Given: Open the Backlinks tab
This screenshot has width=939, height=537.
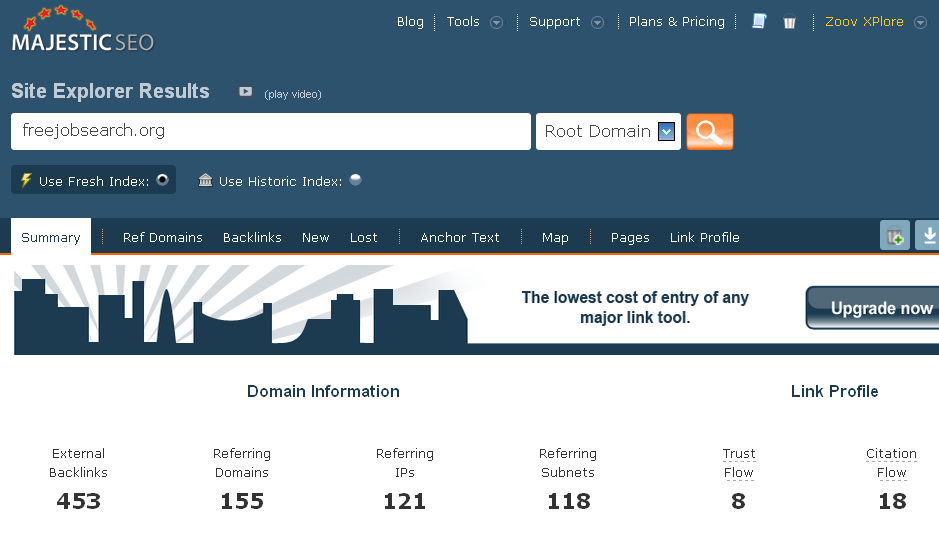Looking at the screenshot, I should pos(252,237).
